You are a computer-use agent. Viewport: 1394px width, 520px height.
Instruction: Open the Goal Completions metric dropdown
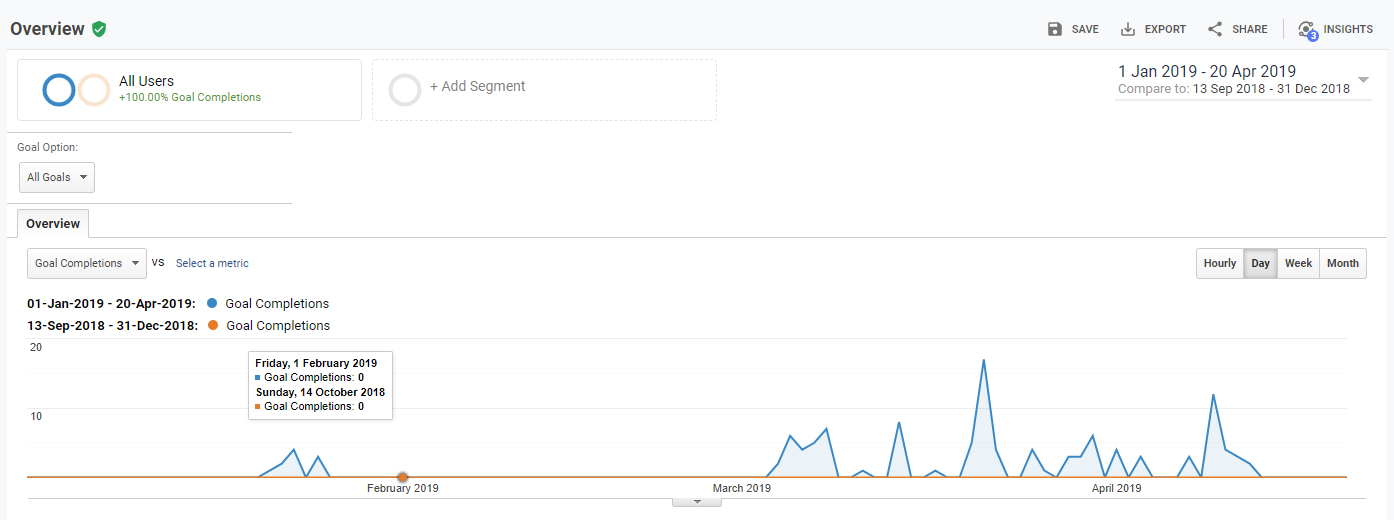(86, 263)
